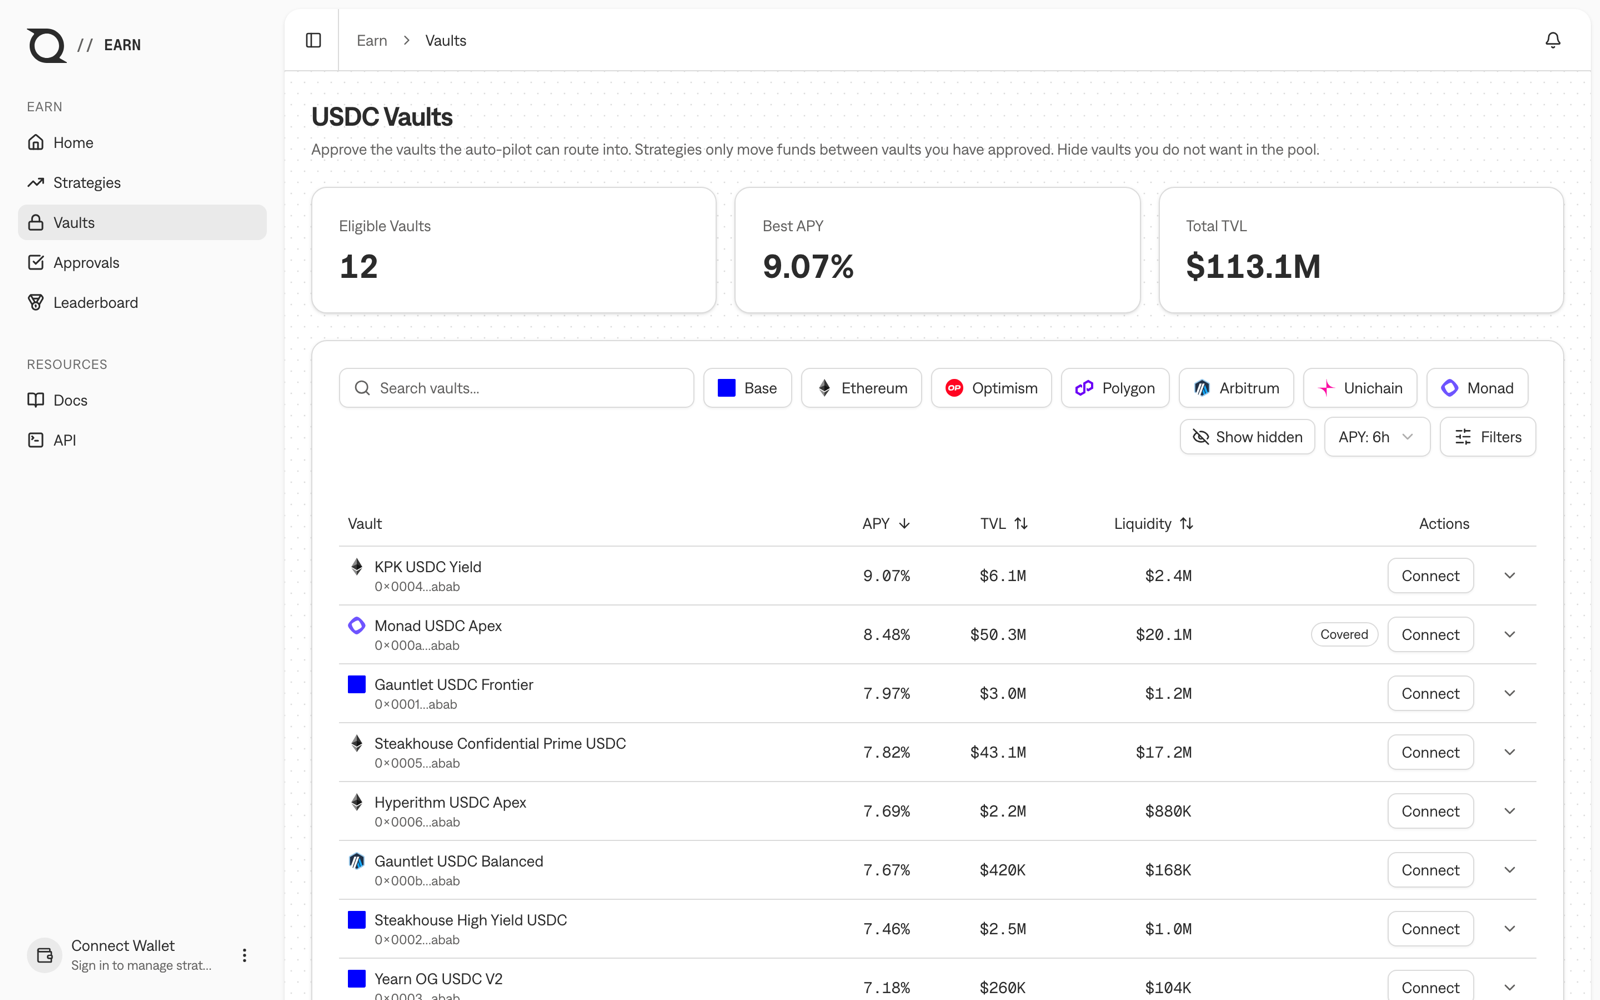
Task: Click the Ethereum icon beside Hyperithm USDC Apex
Action: coord(356,803)
